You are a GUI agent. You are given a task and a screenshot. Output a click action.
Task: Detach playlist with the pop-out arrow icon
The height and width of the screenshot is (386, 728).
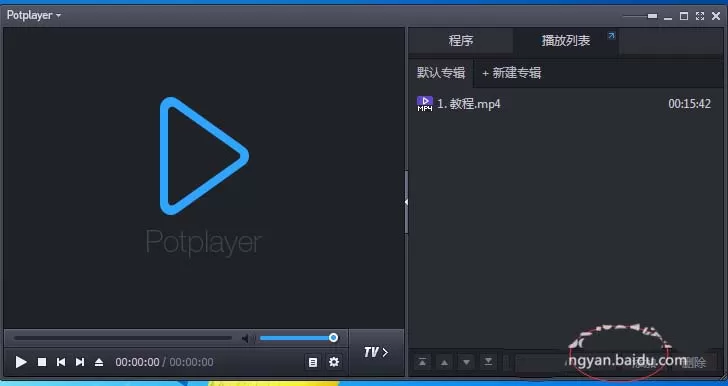point(611,36)
